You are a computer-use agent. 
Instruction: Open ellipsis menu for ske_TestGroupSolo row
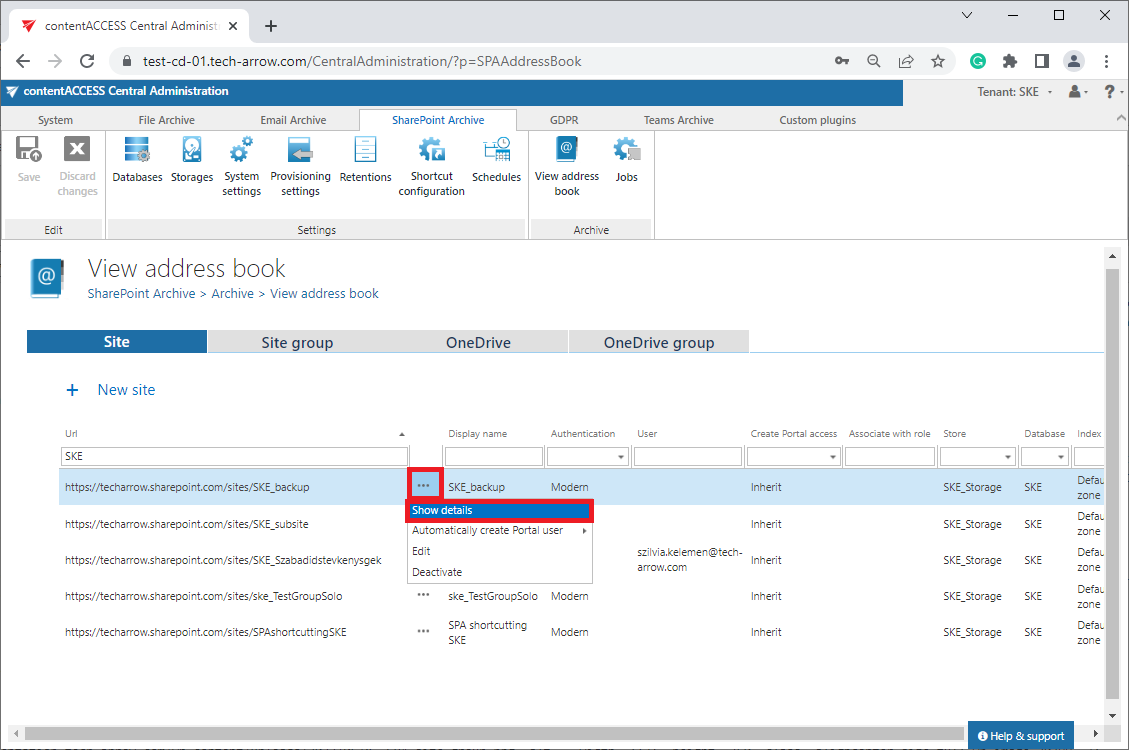pyautogui.click(x=424, y=596)
